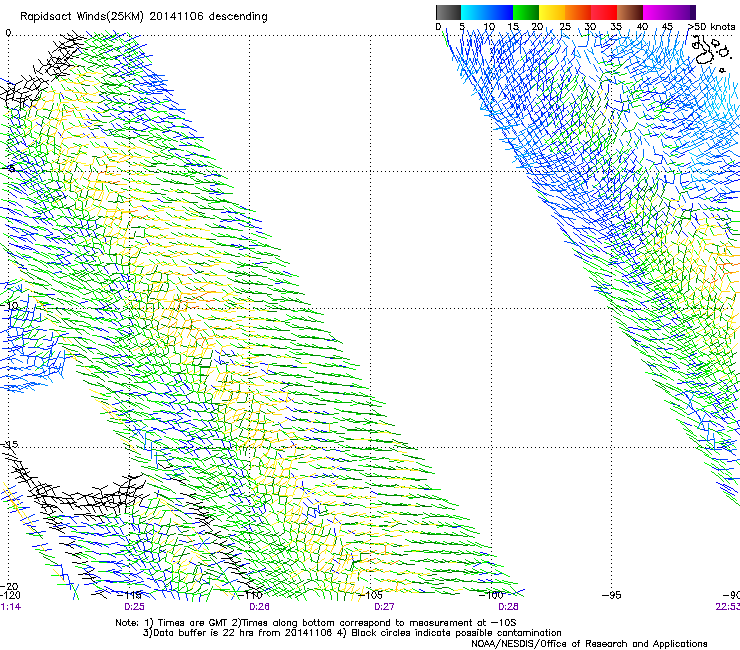Click the dark purple 45-50 knots legend segment
The image size is (740, 650).
coord(682,12)
